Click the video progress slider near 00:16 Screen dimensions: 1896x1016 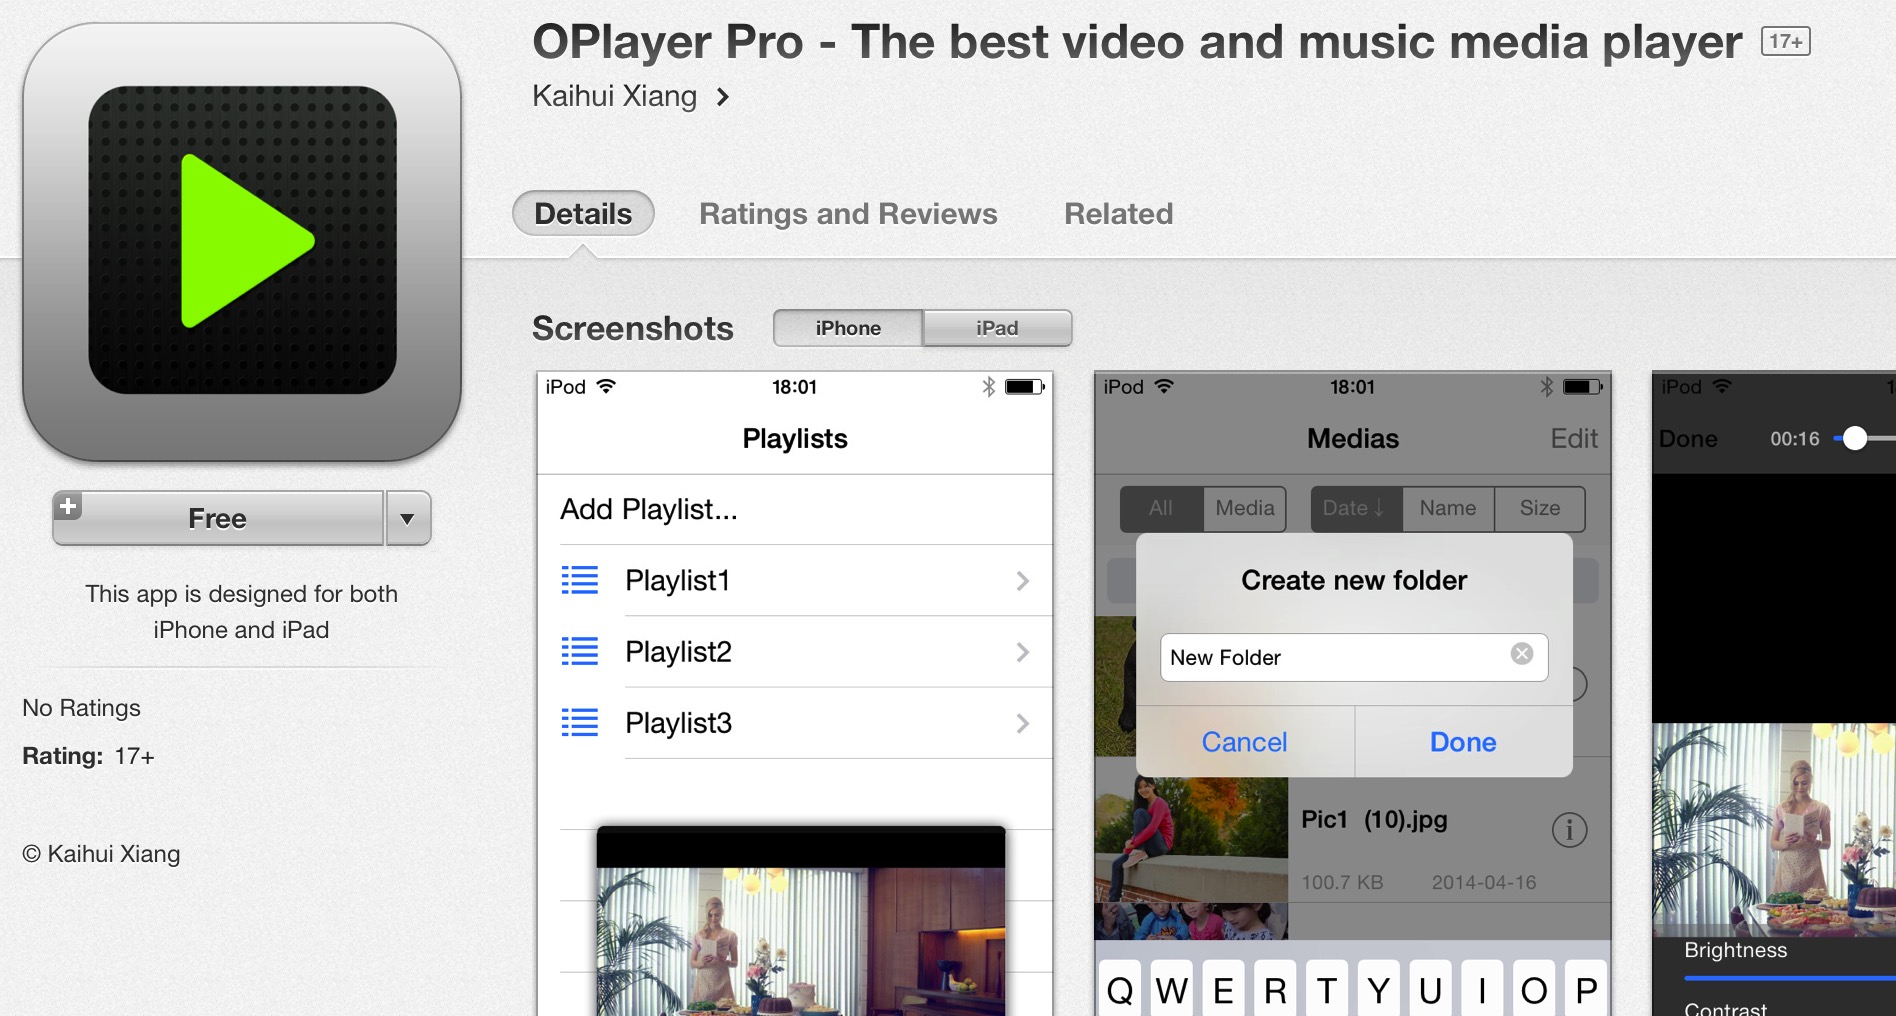coord(1857,437)
